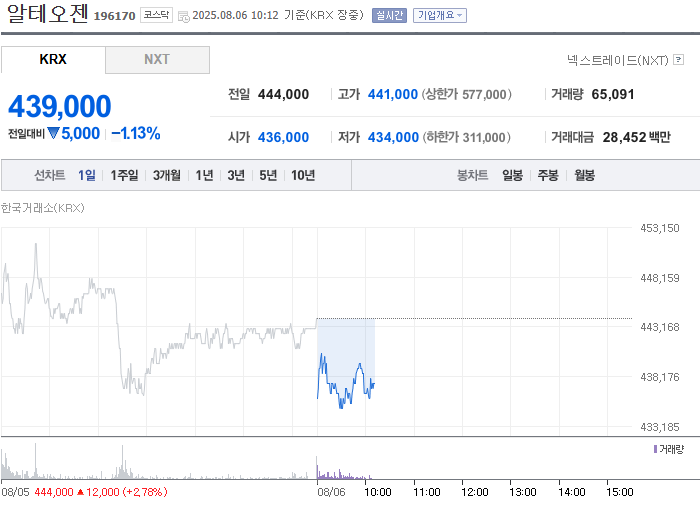700x505 pixels.
Task: Click the 08/06 date axis label
Action: (331, 492)
